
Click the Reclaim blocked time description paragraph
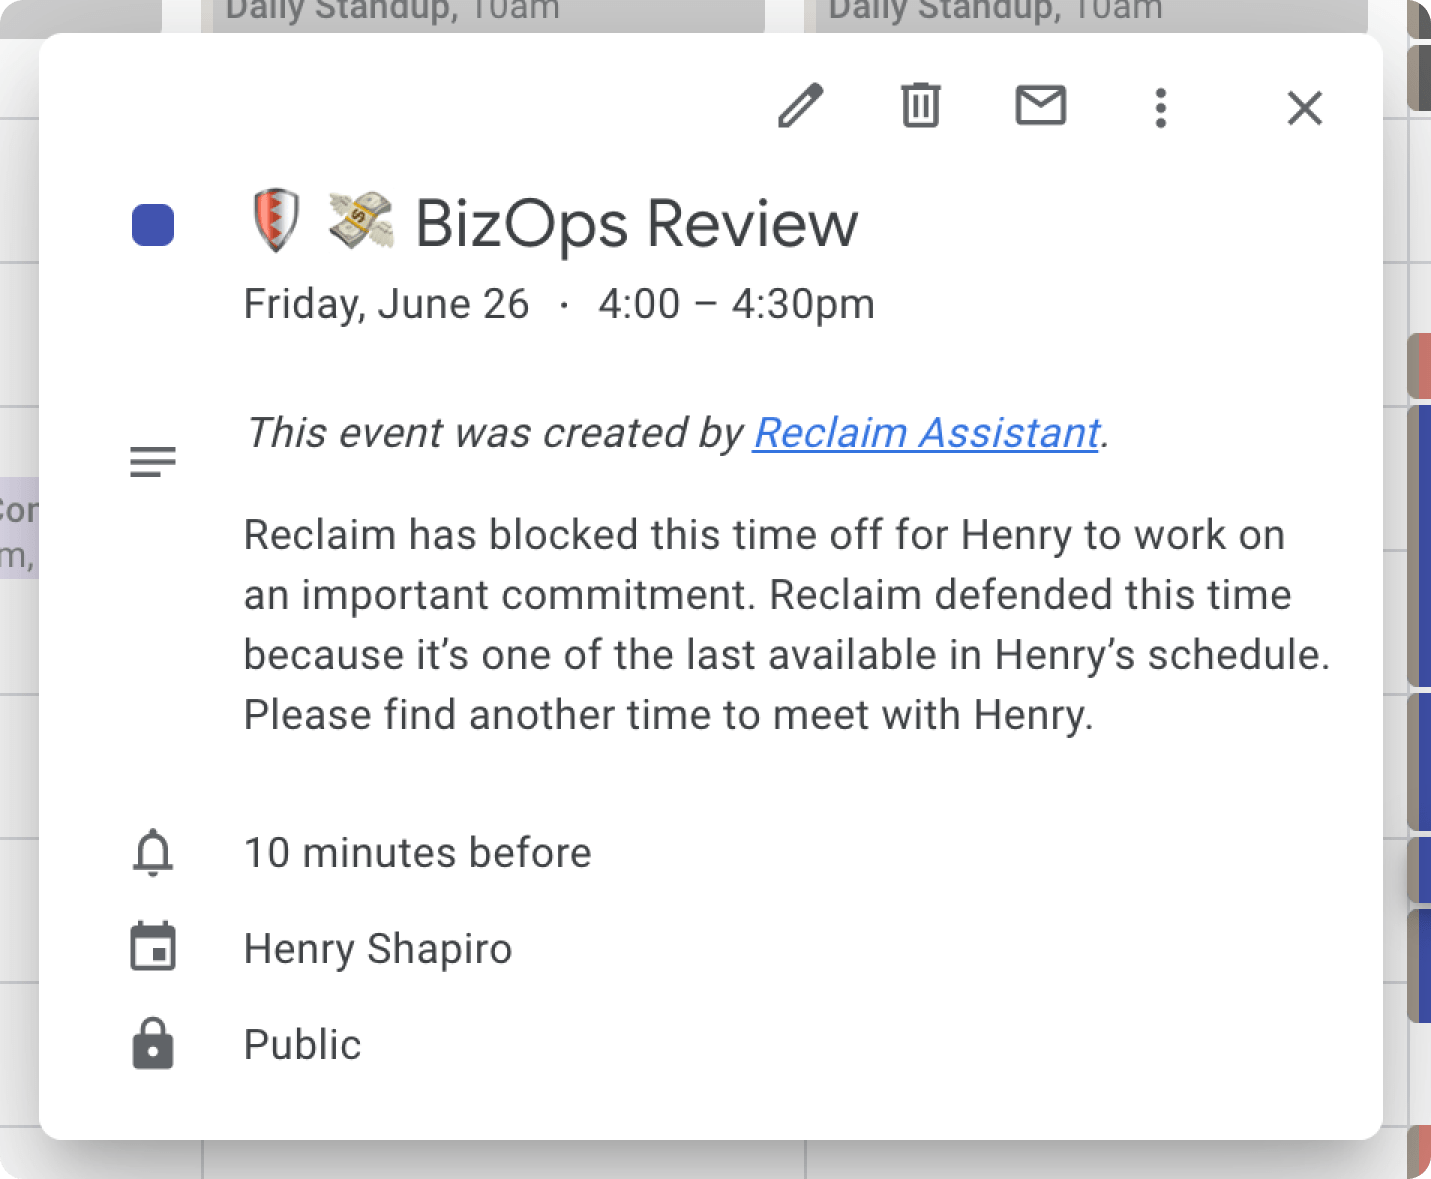[x=787, y=625]
